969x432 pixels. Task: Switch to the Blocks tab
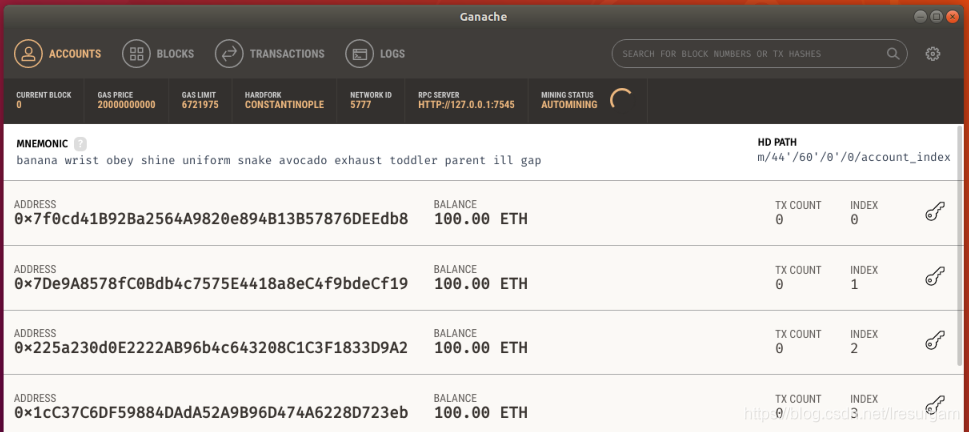158,54
